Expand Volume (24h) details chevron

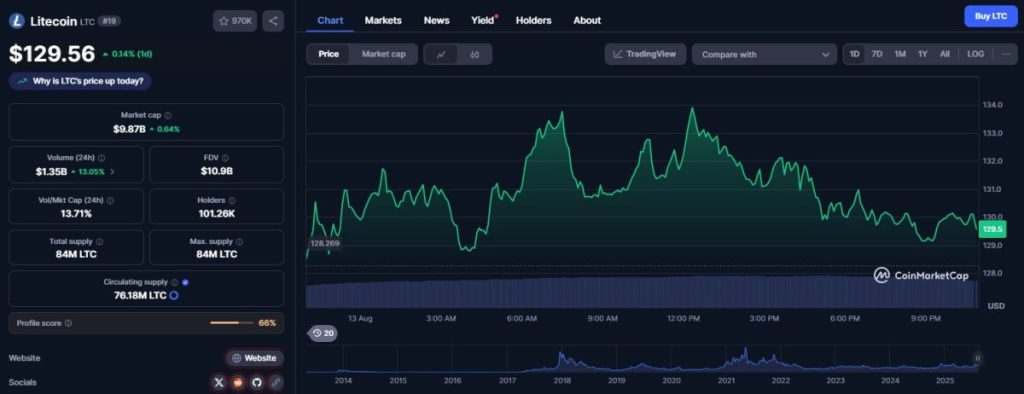(x=112, y=172)
